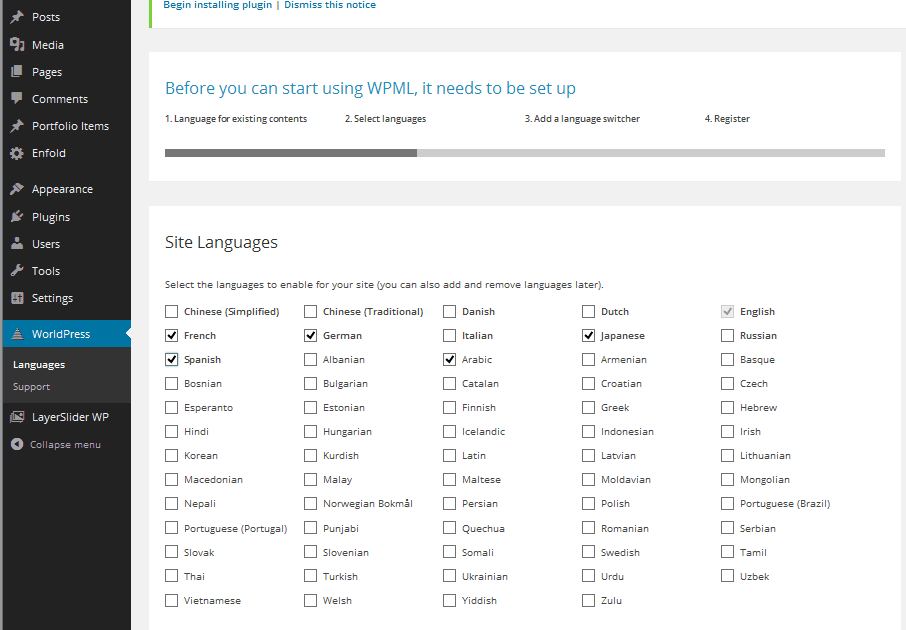This screenshot has height=630, width=906.
Task: Click the Appearance paintbrush icon
Action: (x=17, y=189)
